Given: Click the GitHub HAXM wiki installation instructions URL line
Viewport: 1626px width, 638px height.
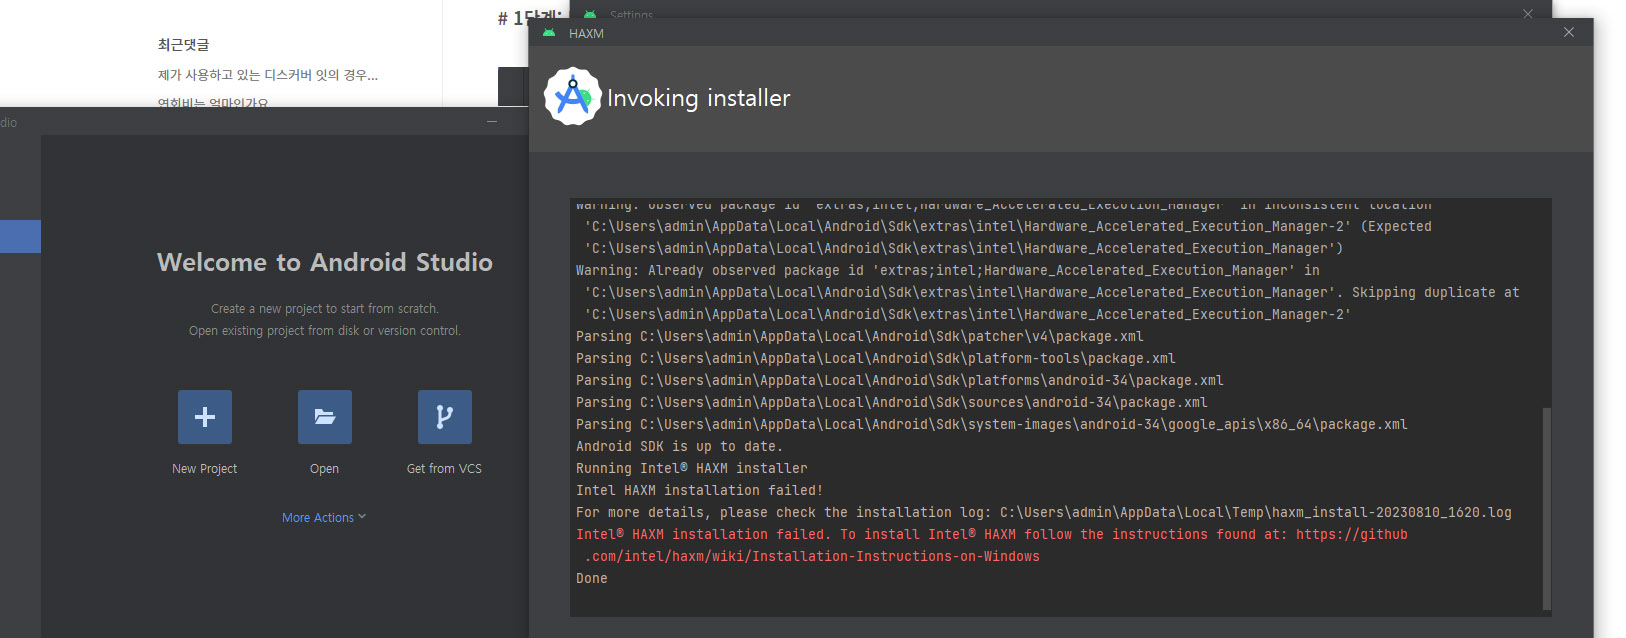Looking at the screenshot, I should click(811, 556).
